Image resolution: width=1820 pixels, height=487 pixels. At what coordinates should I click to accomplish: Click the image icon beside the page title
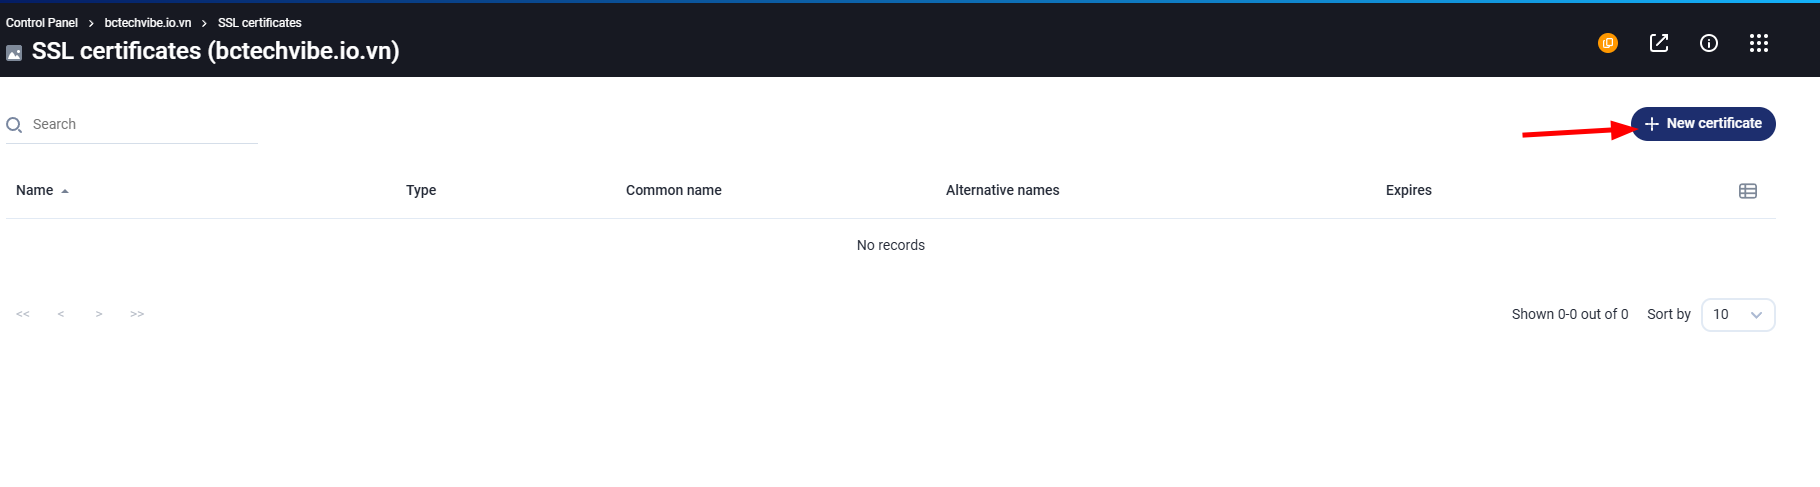point(14,53)
